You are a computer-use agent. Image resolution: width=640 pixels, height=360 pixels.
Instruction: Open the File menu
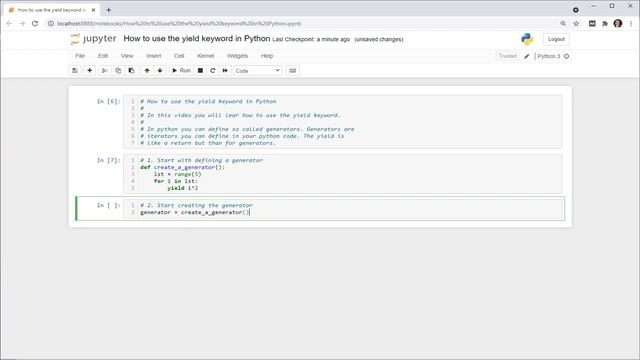80,56
